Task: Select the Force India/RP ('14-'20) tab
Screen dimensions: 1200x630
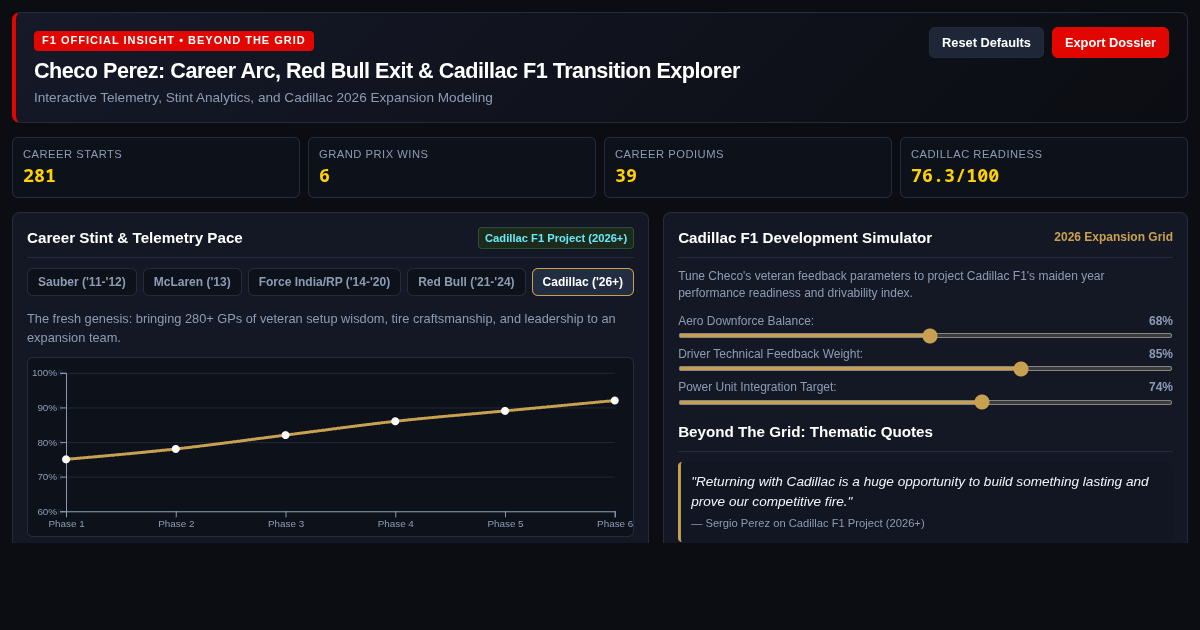Action: click(325, 282)
